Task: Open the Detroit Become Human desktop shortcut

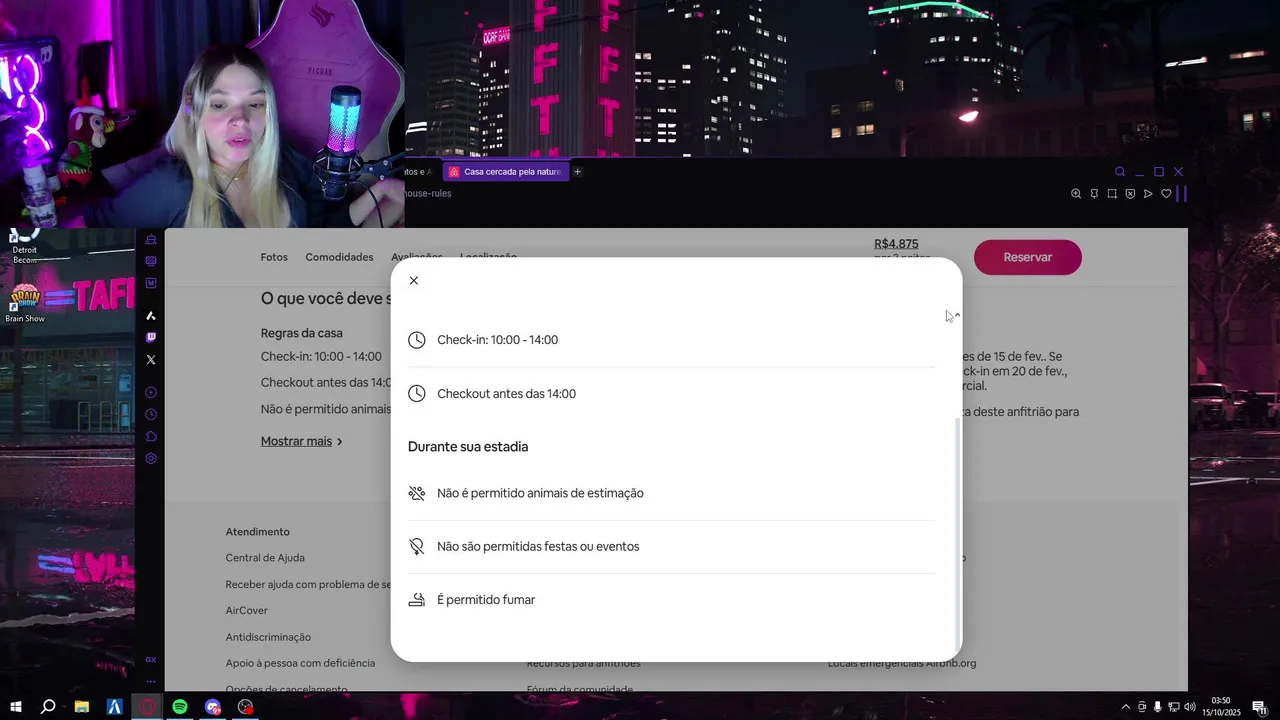Action: [25, 247]
